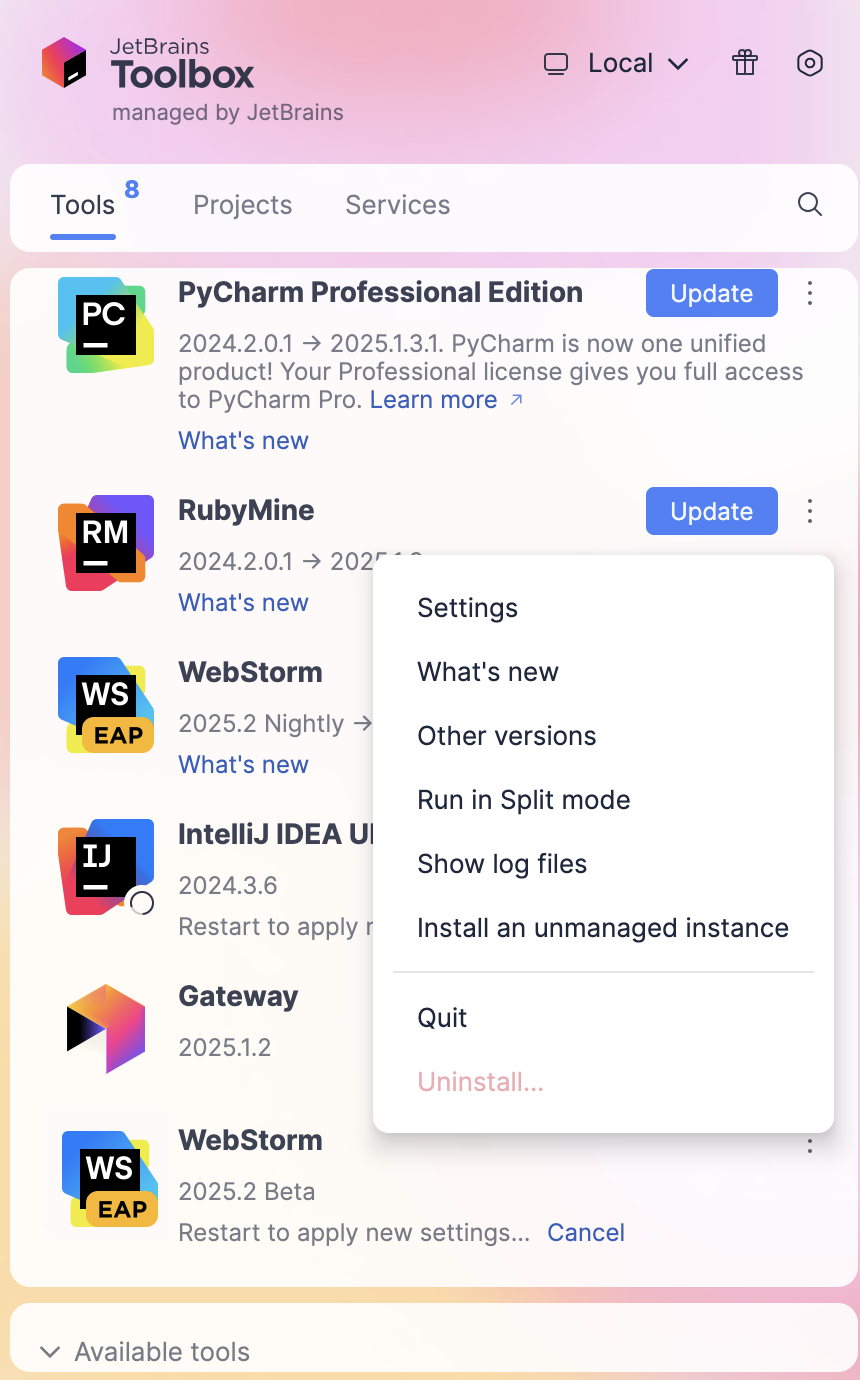Click the Update button for RubyMine
Screen dimensions: 860x1380
pos(711,511)
